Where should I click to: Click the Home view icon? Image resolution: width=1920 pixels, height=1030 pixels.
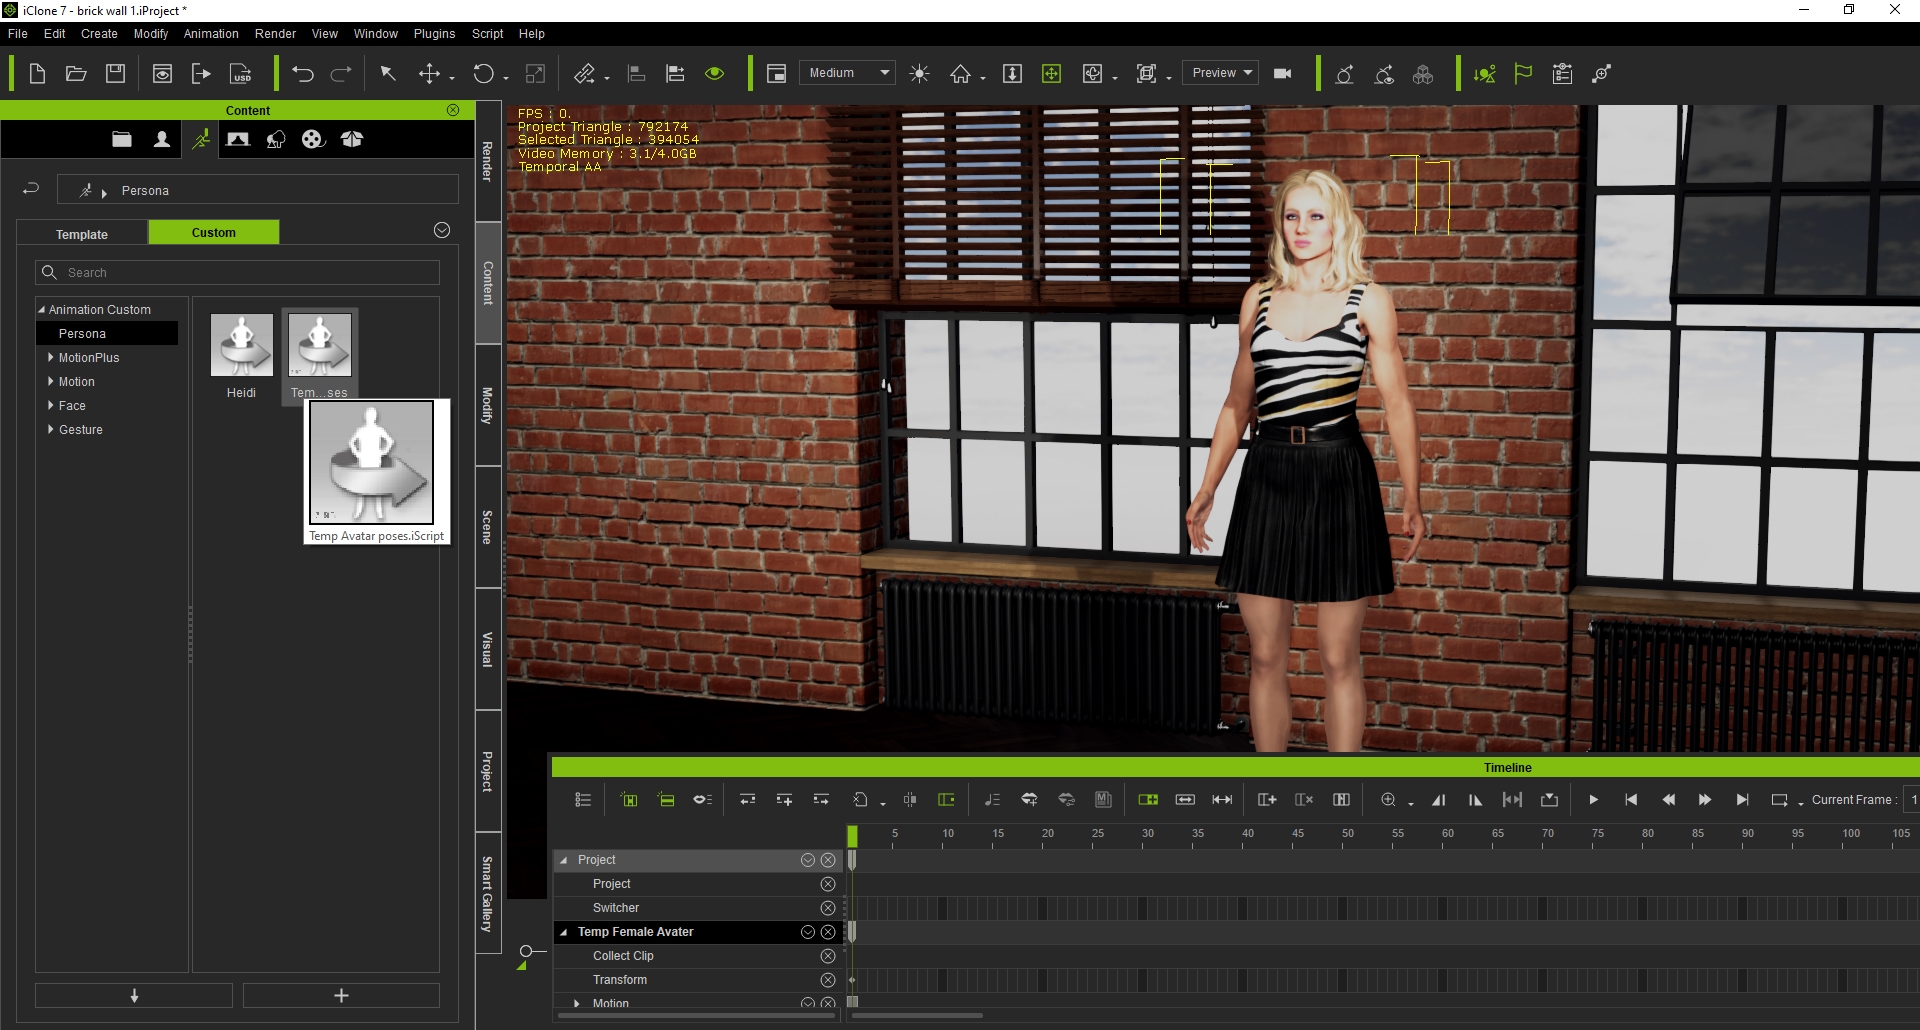pos(960,73)
